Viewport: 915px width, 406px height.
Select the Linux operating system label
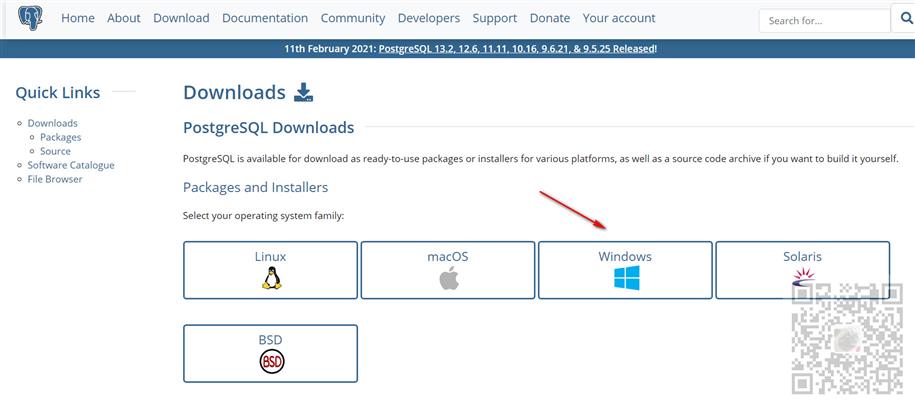[x=270, y=256]
